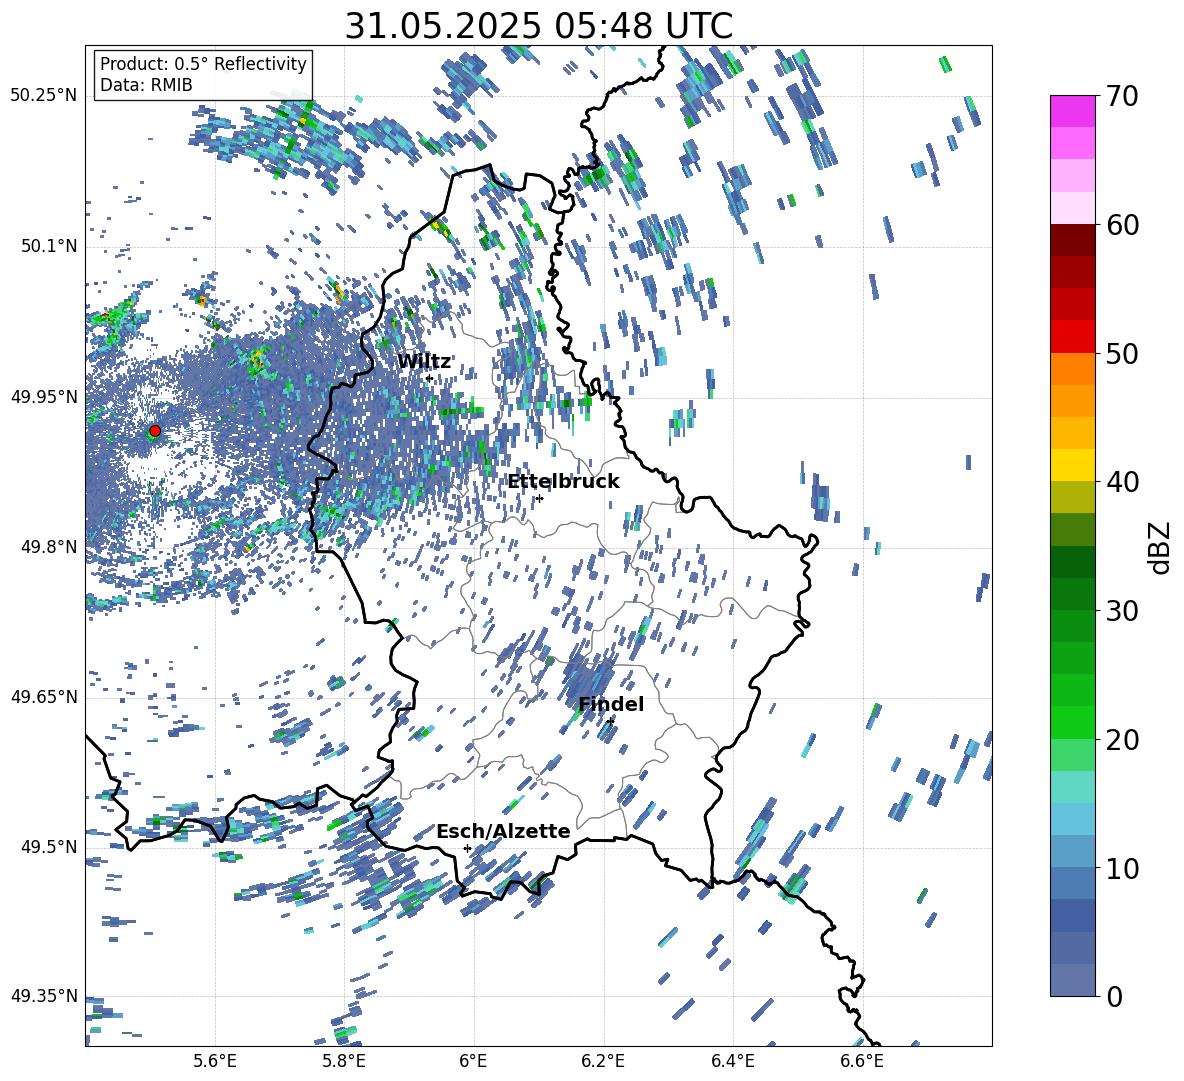Click the 40 label on the colorbar
The image size is (1184, 1081).
point(1121,482)
